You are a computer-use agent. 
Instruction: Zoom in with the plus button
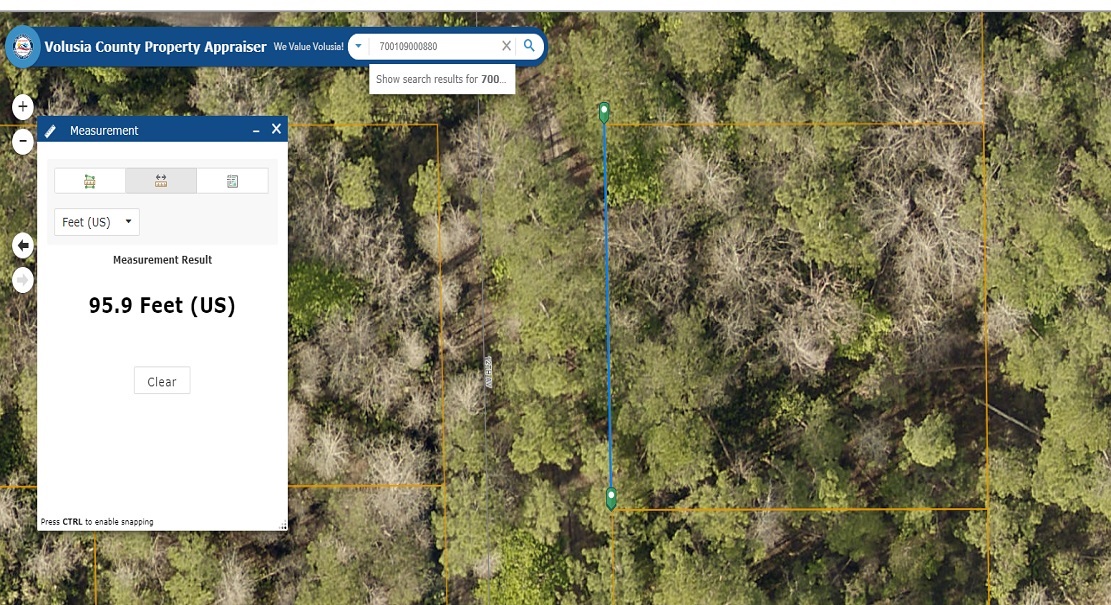[23, 107]
